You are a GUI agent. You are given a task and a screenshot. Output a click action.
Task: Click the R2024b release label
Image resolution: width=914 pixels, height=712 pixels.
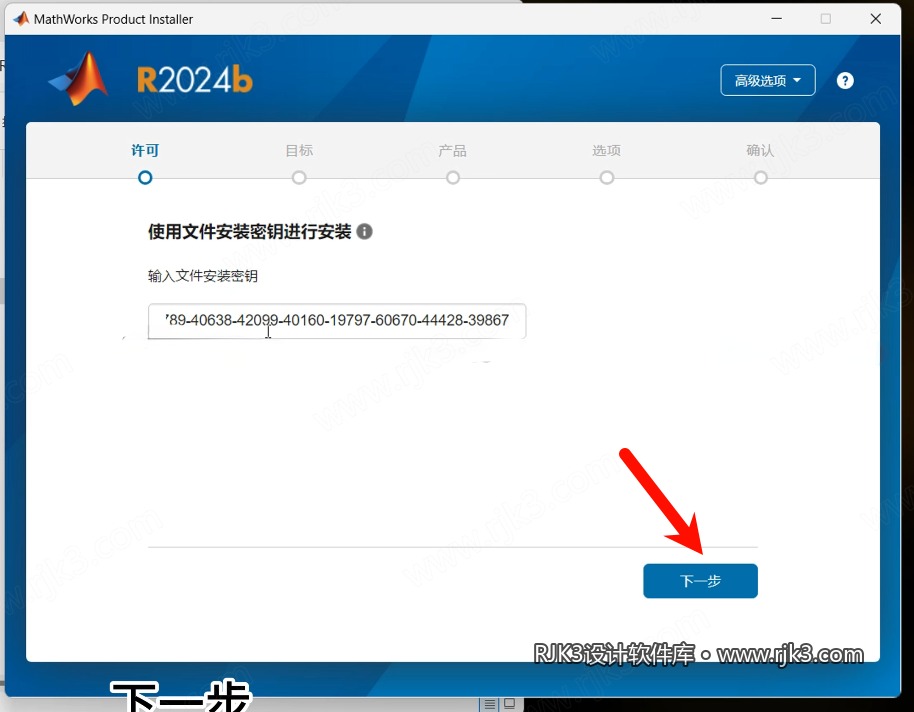pyautogui.click(x=195, y=80)
